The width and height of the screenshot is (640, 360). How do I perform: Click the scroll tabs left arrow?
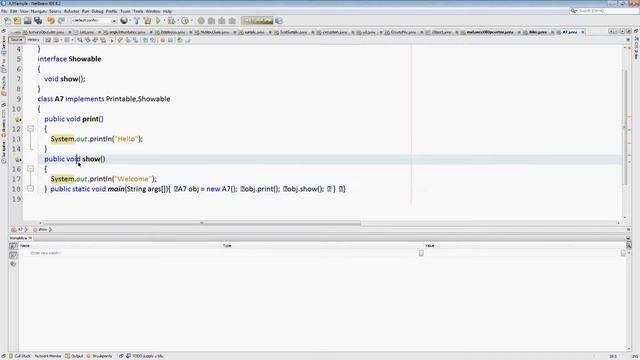tap(611, 31)
